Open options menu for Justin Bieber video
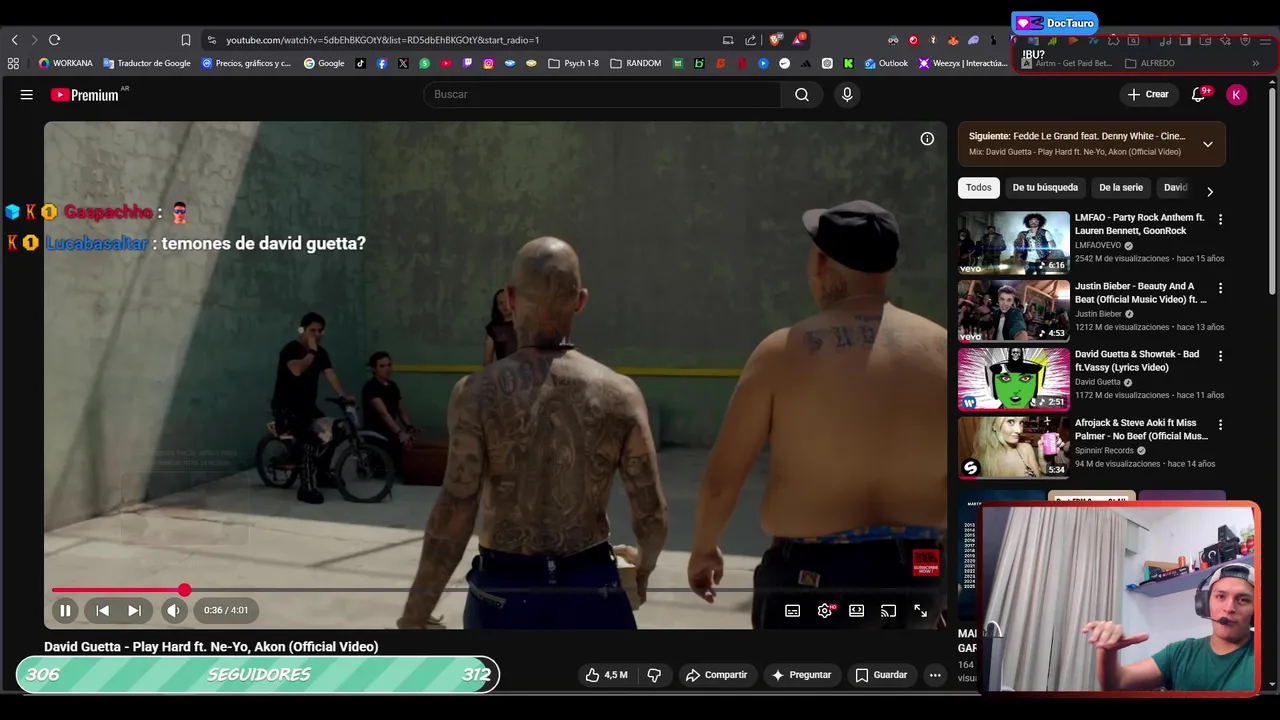The width and height of the screenshot is (1280, 720). (1220, 288)
